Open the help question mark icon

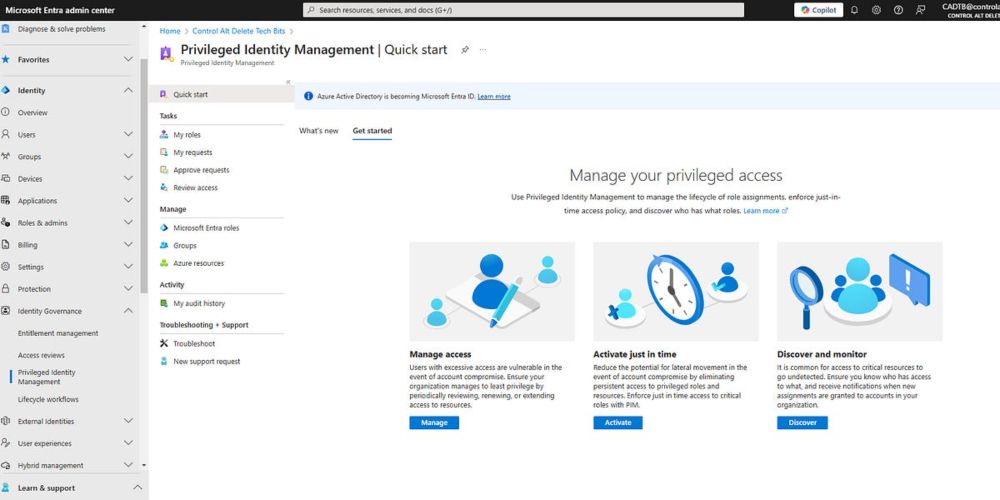[x=898, y=10]
